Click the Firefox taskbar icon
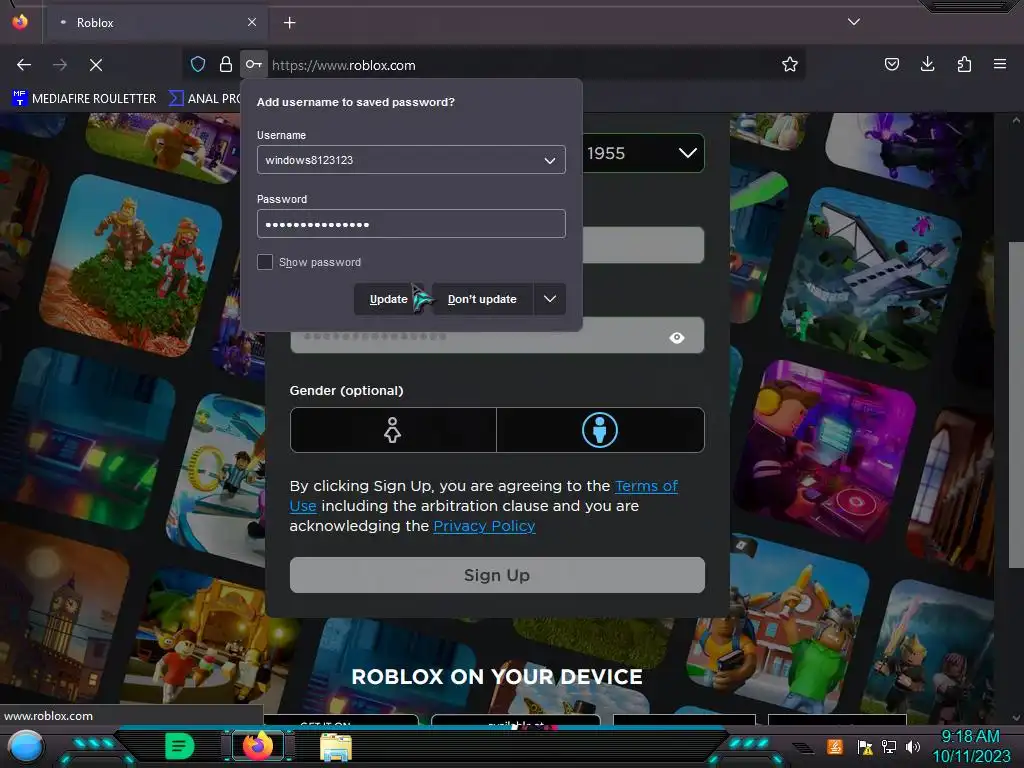This screenshot has width=1024, height=768. [258, 746]
